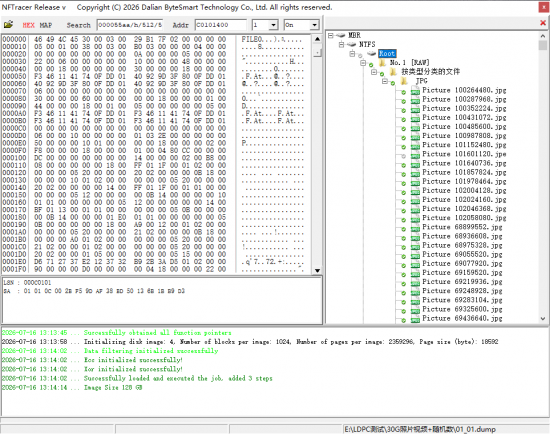Viewport: 550px width, 434px height.
Task: Select Picture 69077920.jpg in file tree
Action: [x=462, y=263]
